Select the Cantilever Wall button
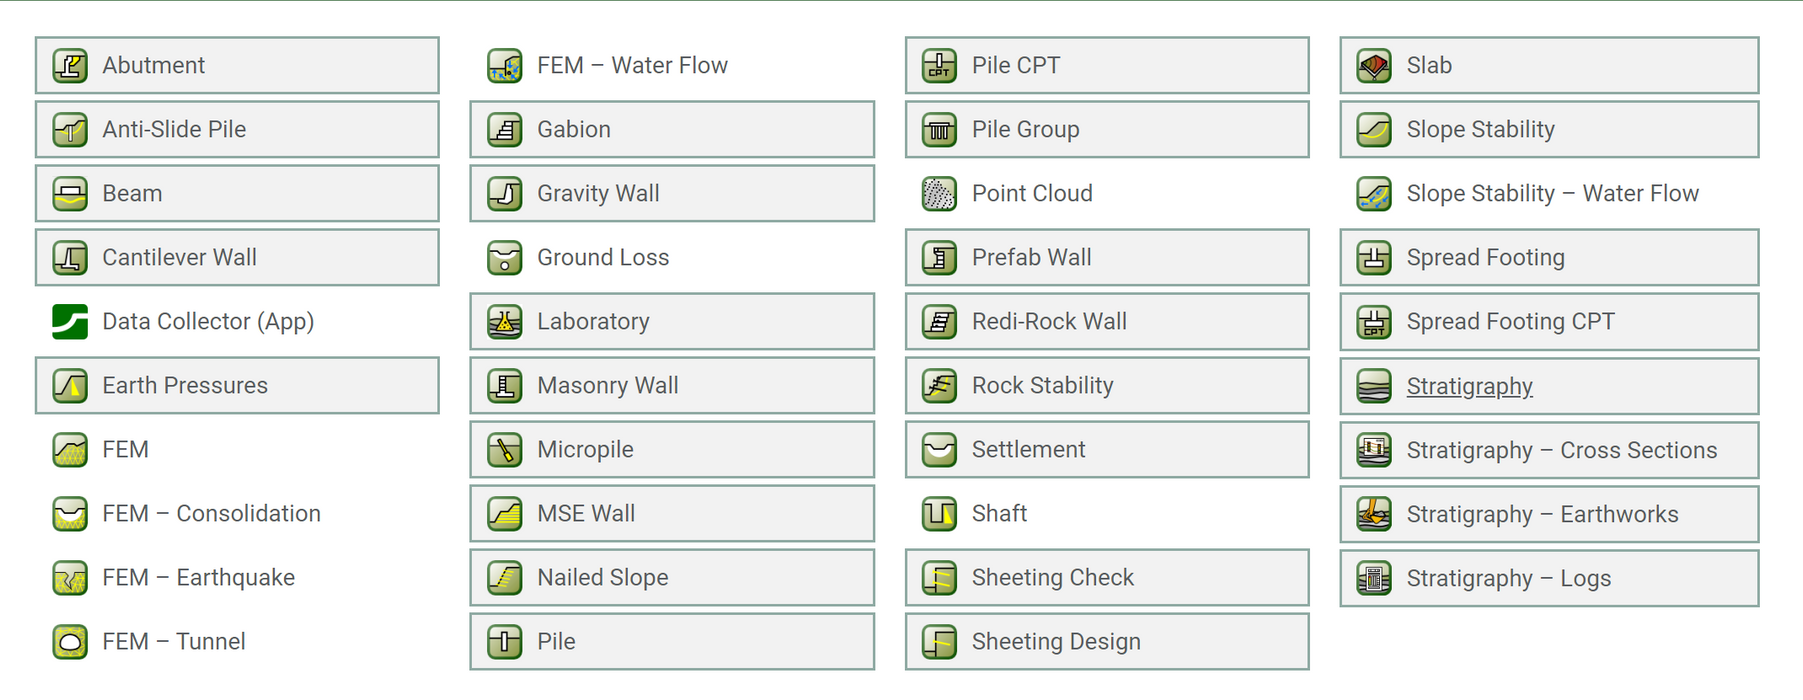Image resolution: width=1803 pixels, height=700 pixels. click(x=237, y=258)
